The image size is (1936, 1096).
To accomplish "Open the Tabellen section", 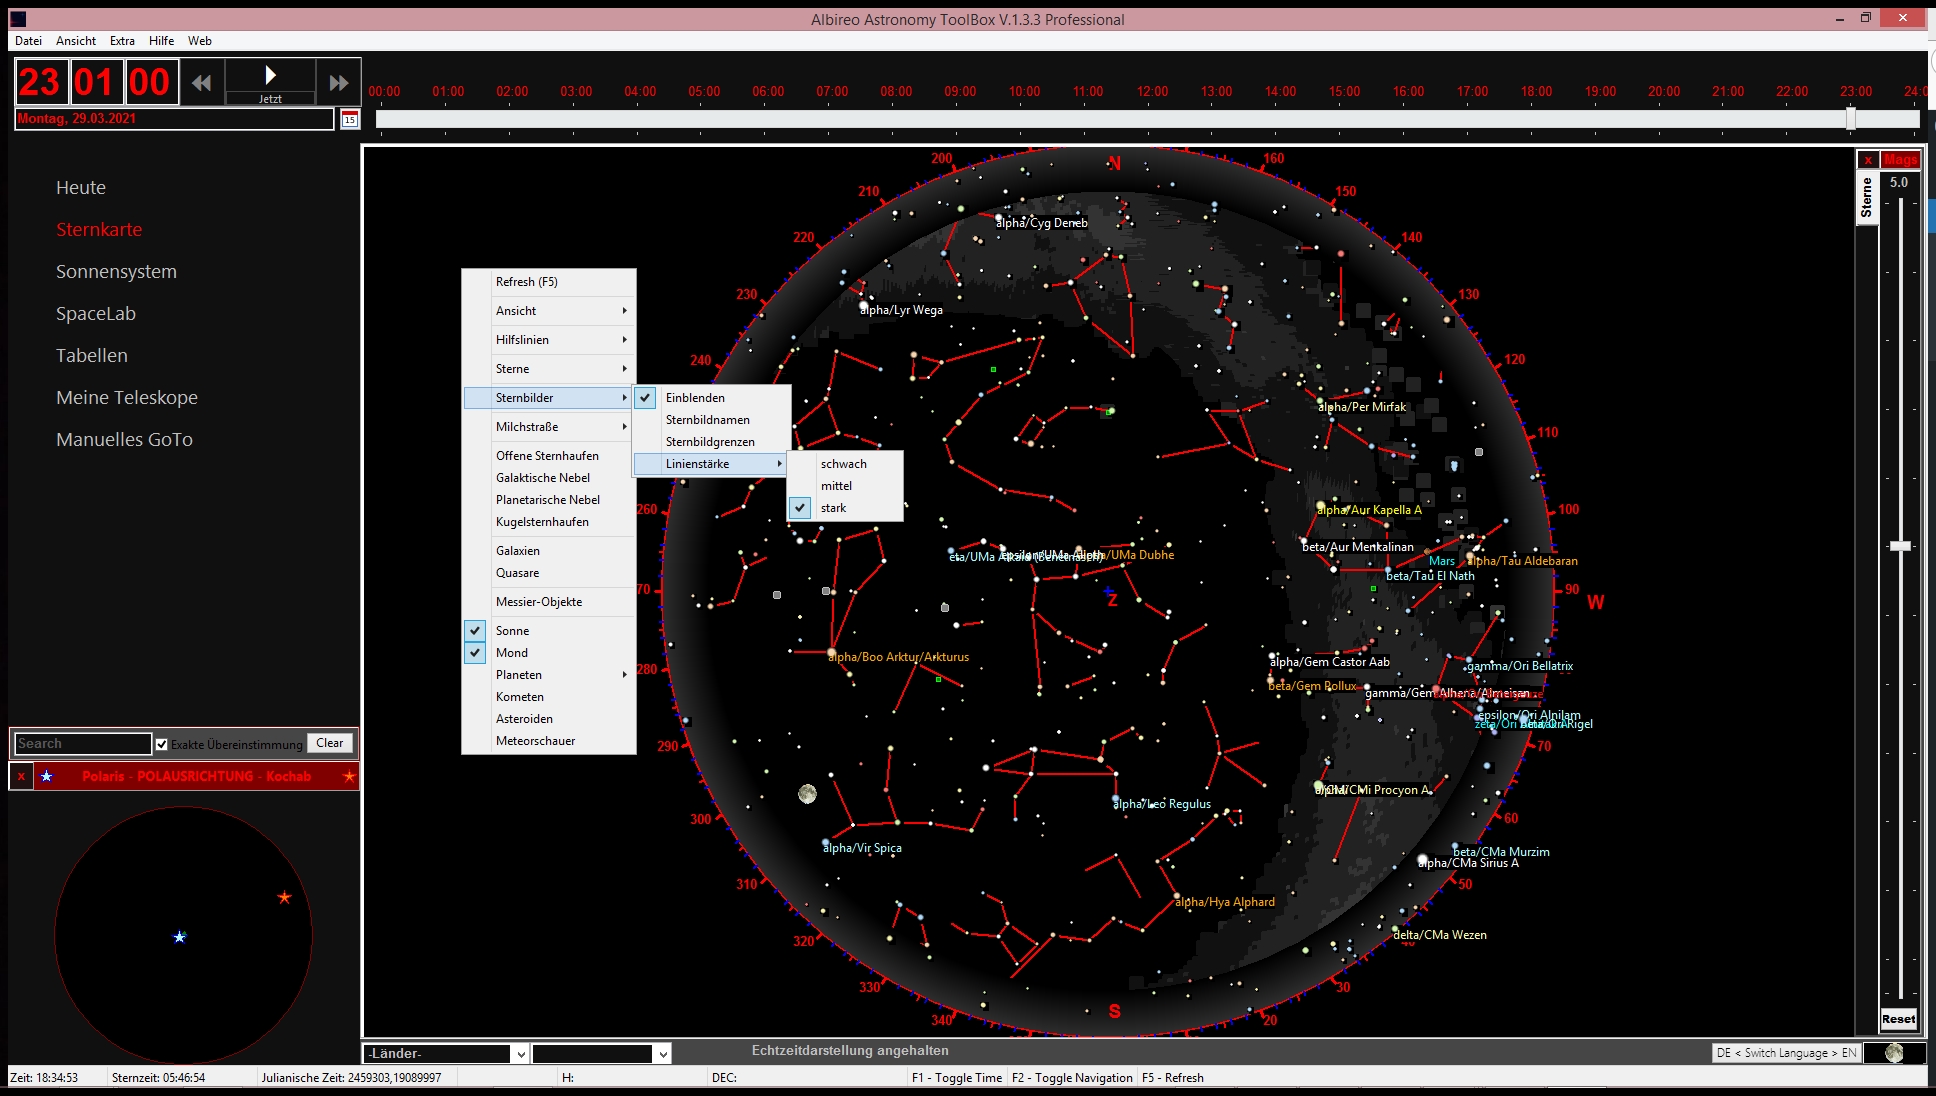I will (x=92, y=356).
